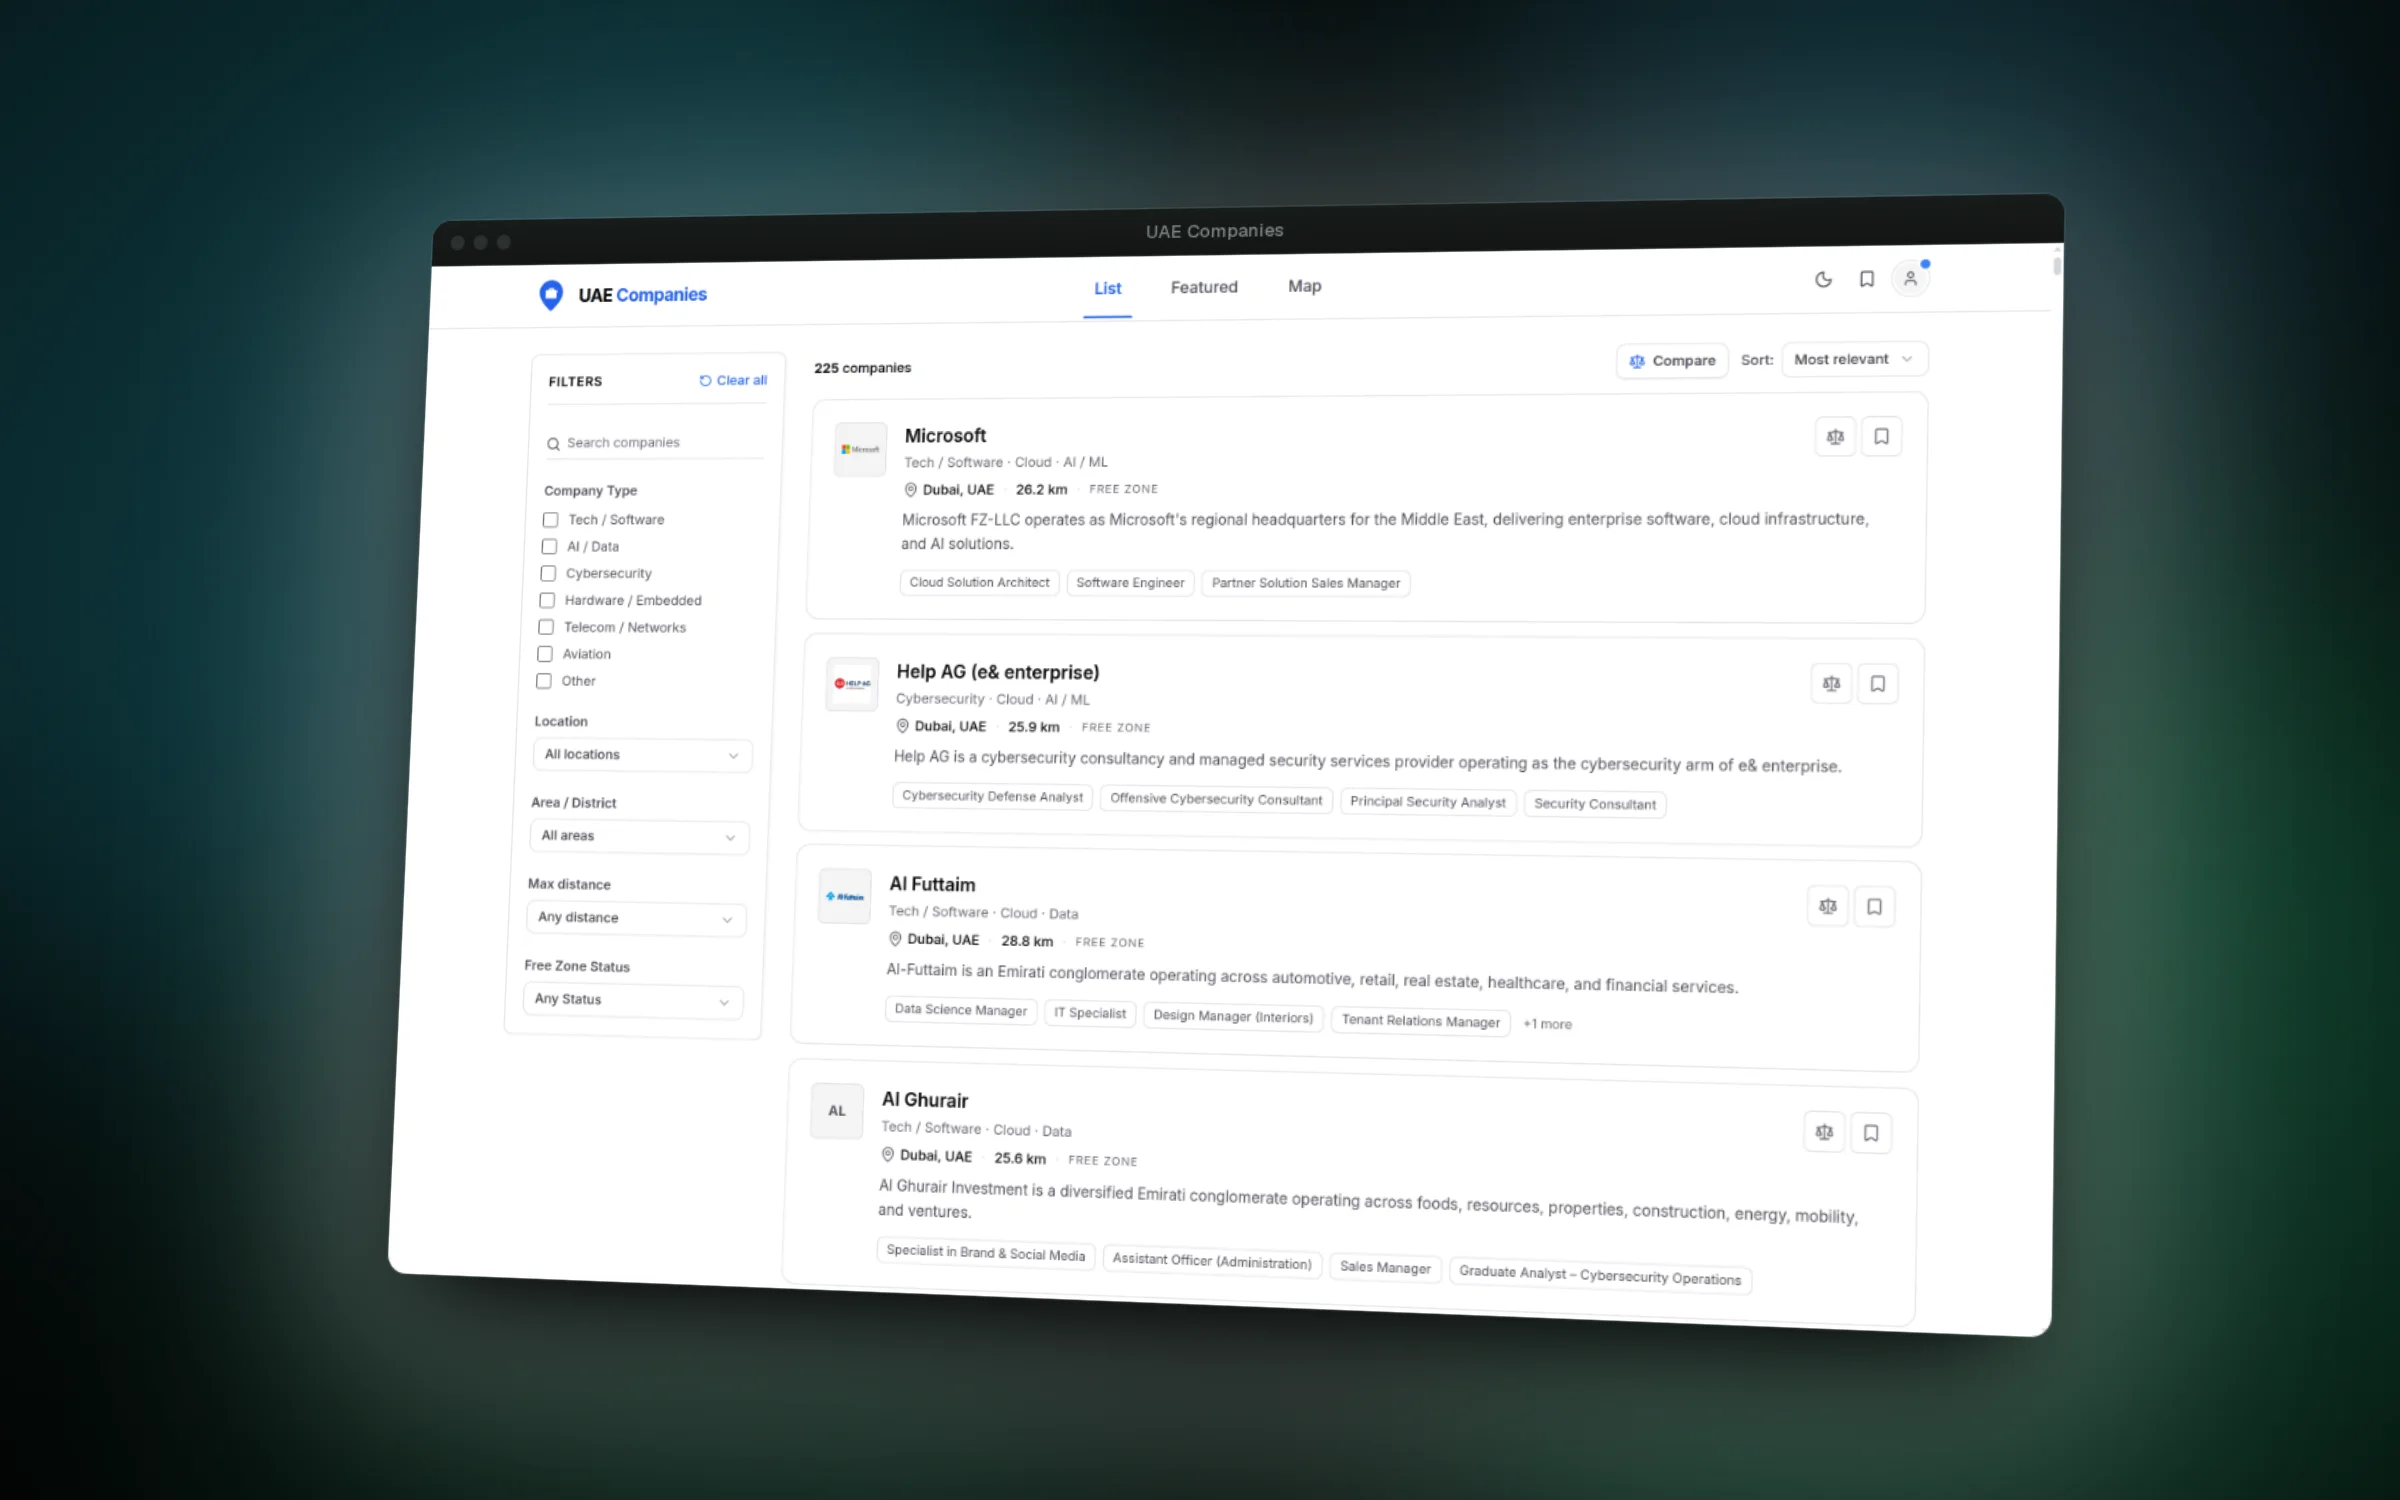2400x1500 pixels.
Task: Open the Any distance dropdown
Action: pos(636,918)
